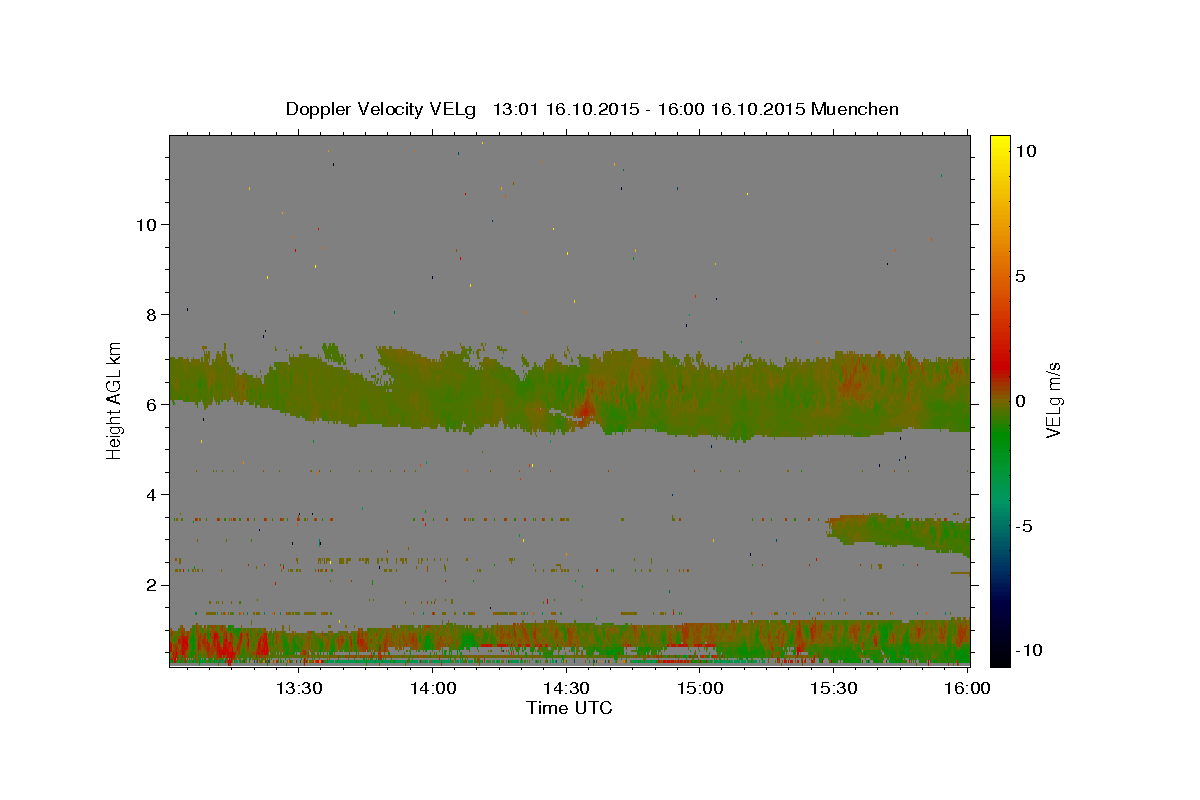
Task: Click the 15:00 time tick label
Action: tap(700, 688)
